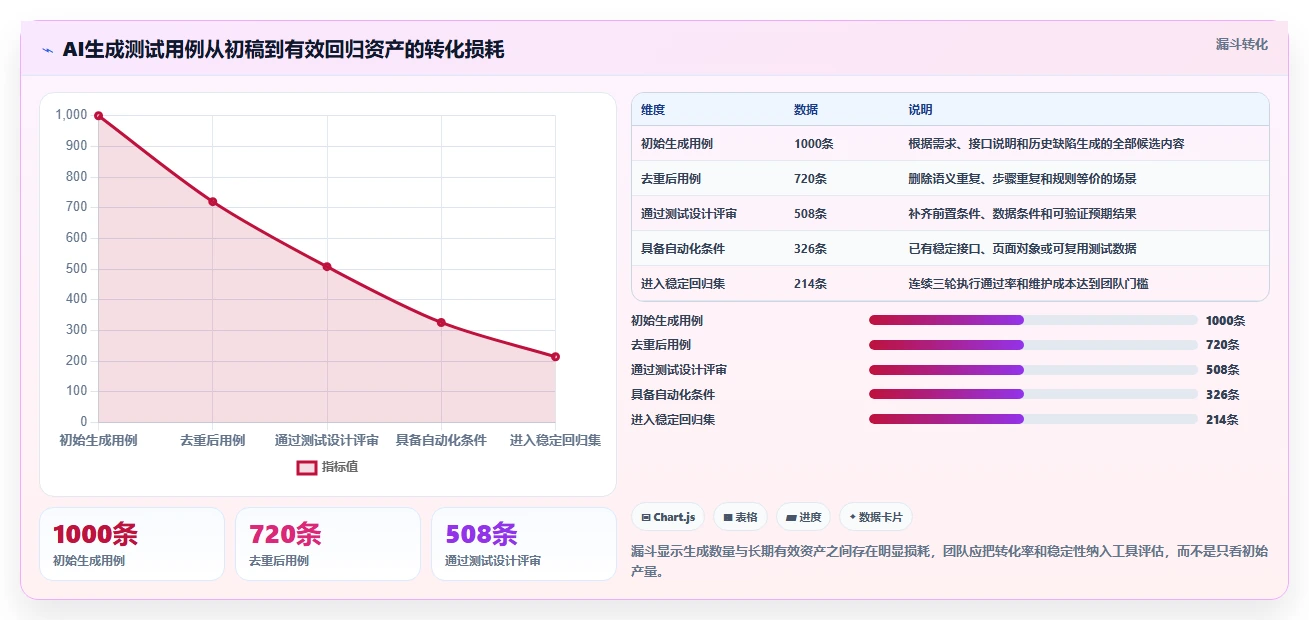Click the chart data point for 具备自动化条件
Image resolution: width=1309 pixels, height=620 pixels.
click(441, 322)
